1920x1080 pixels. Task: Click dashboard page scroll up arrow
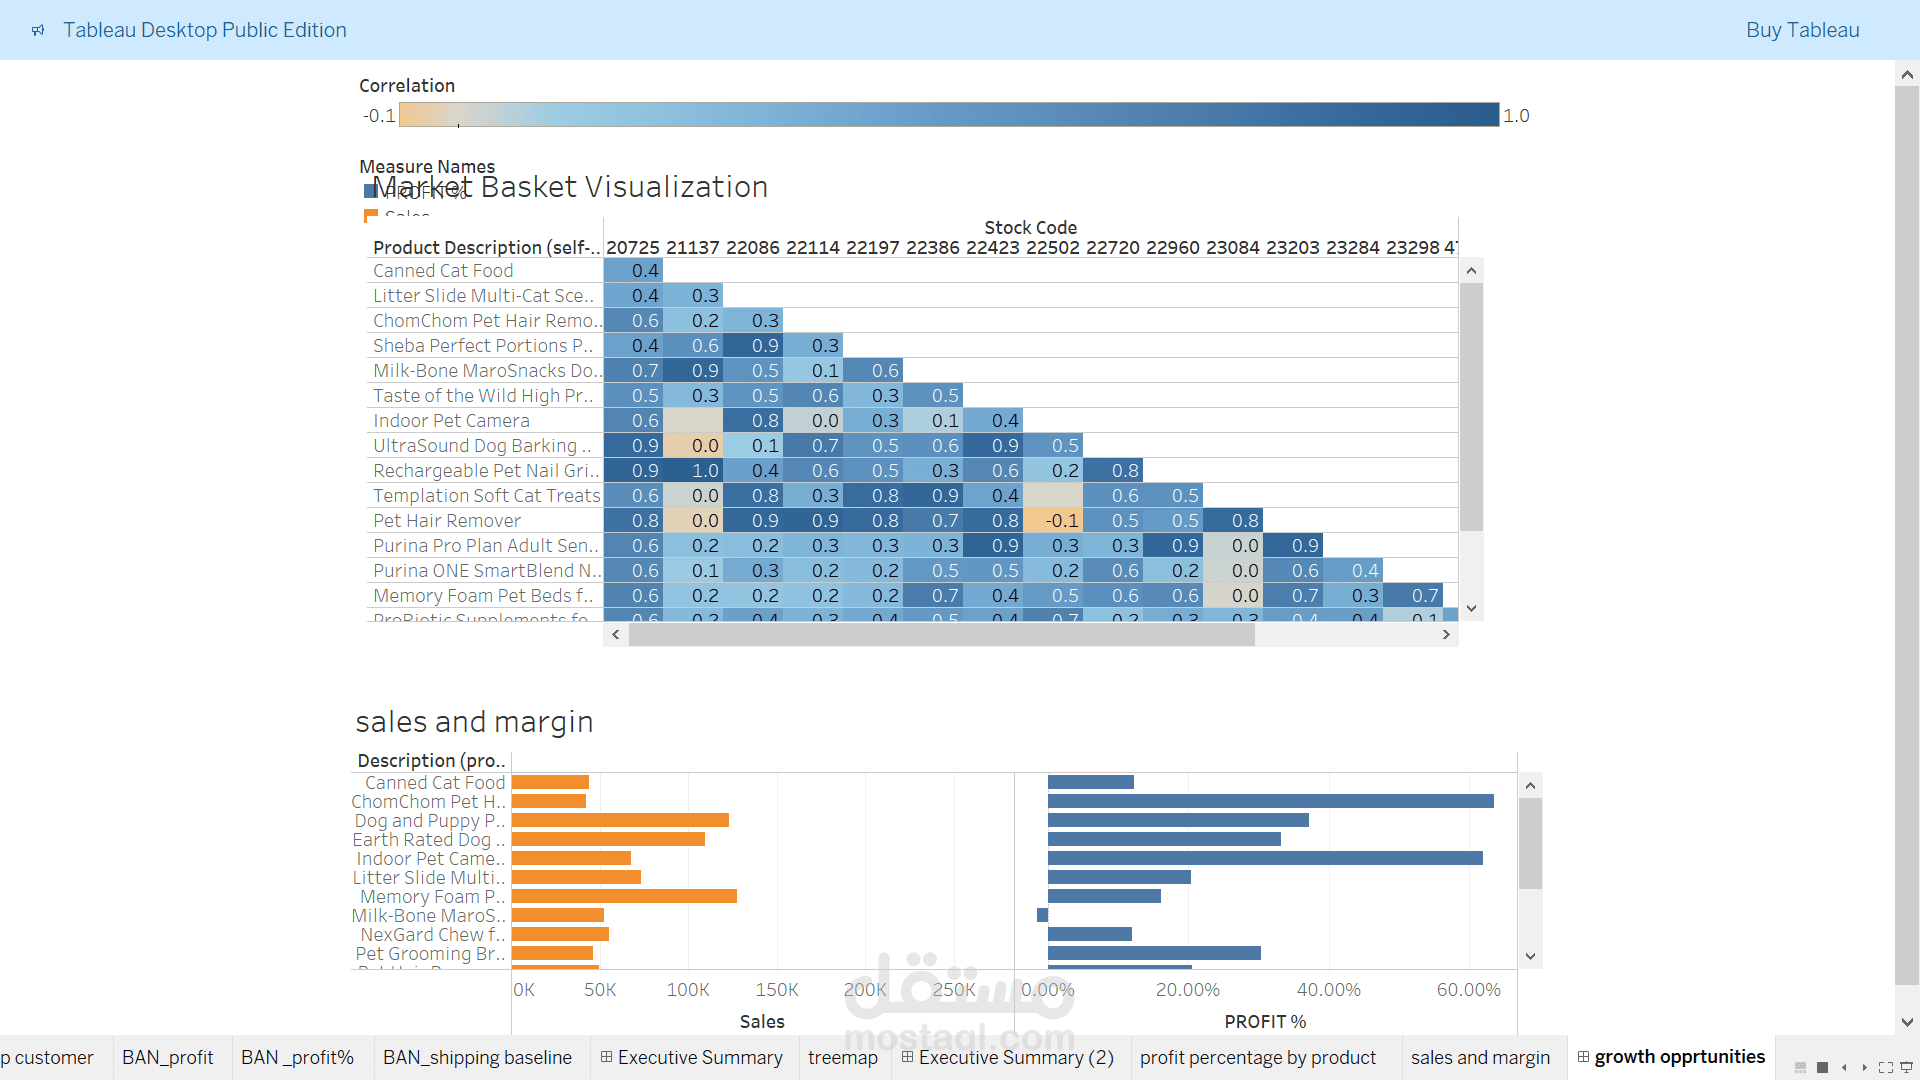tap(1907, 75)
